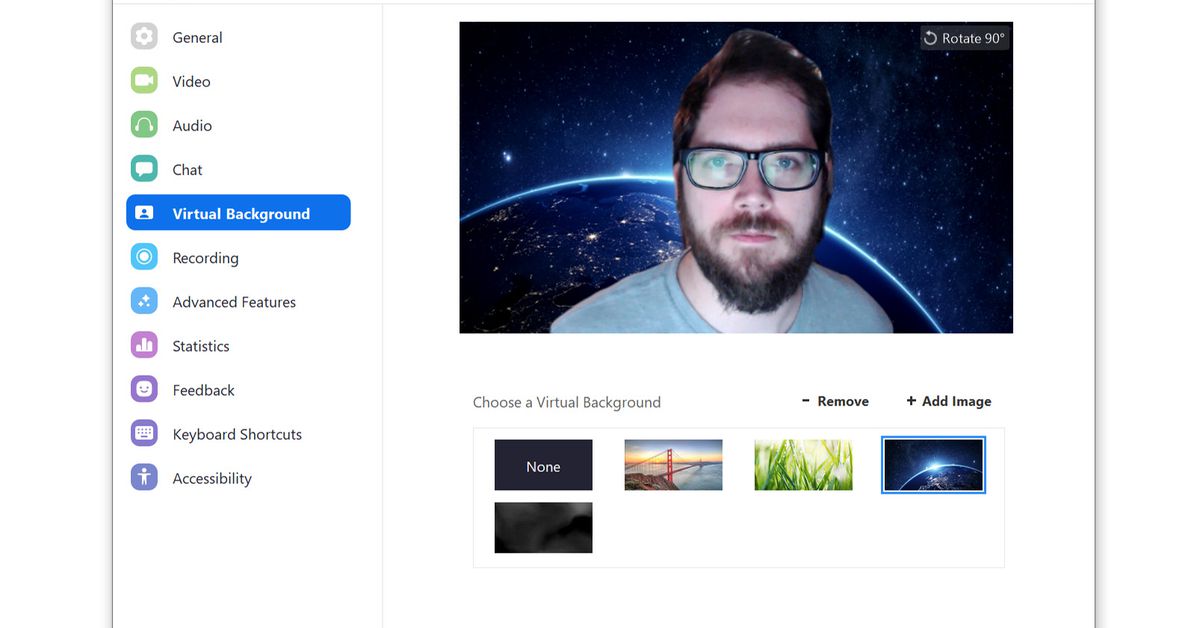Viewport: 1200px width, 628px height.
Task: Click the Audio headphones icon
Action: [144, 125]
